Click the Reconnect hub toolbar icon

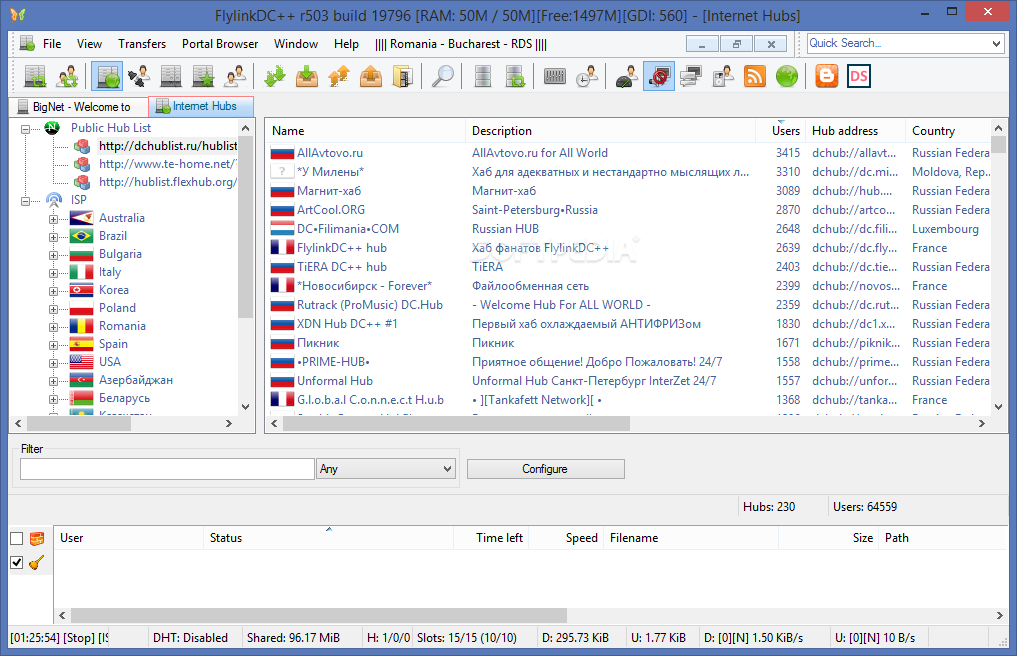(x=35, y=77)
